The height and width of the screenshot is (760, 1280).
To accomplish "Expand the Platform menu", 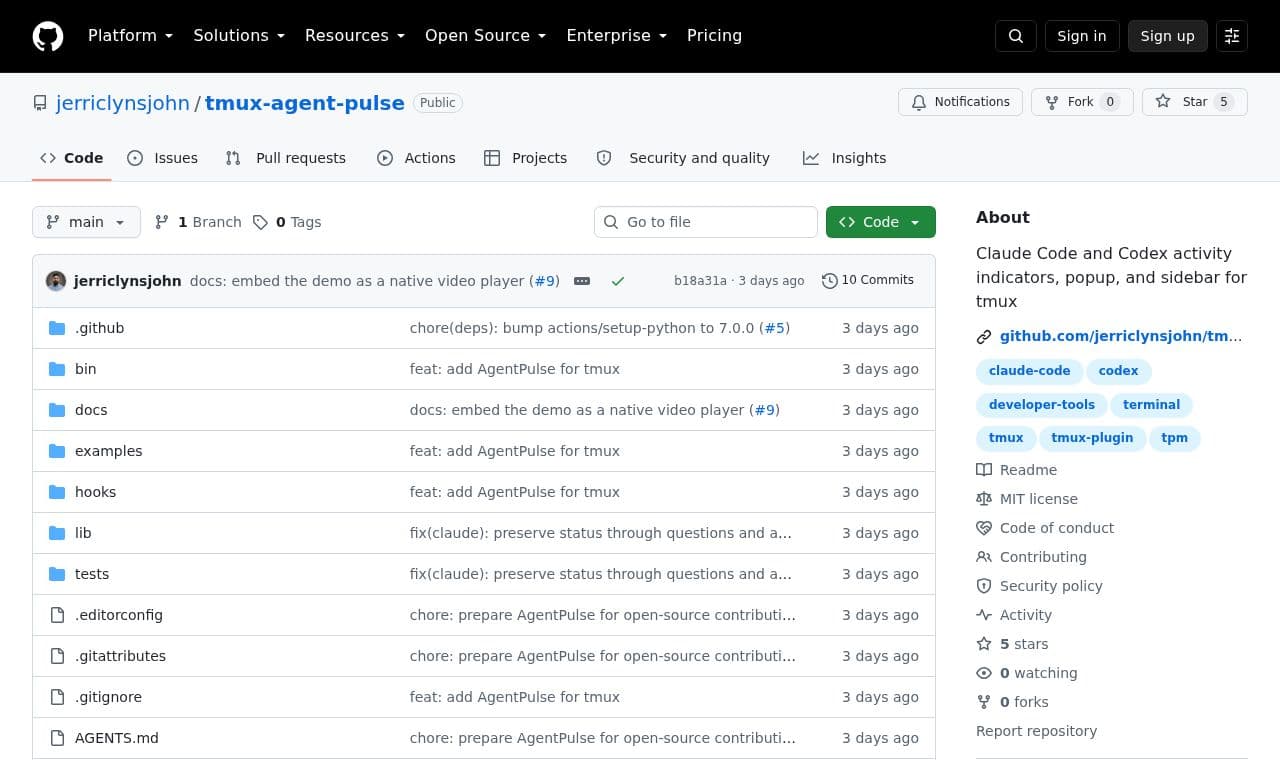I will (131, 36).
